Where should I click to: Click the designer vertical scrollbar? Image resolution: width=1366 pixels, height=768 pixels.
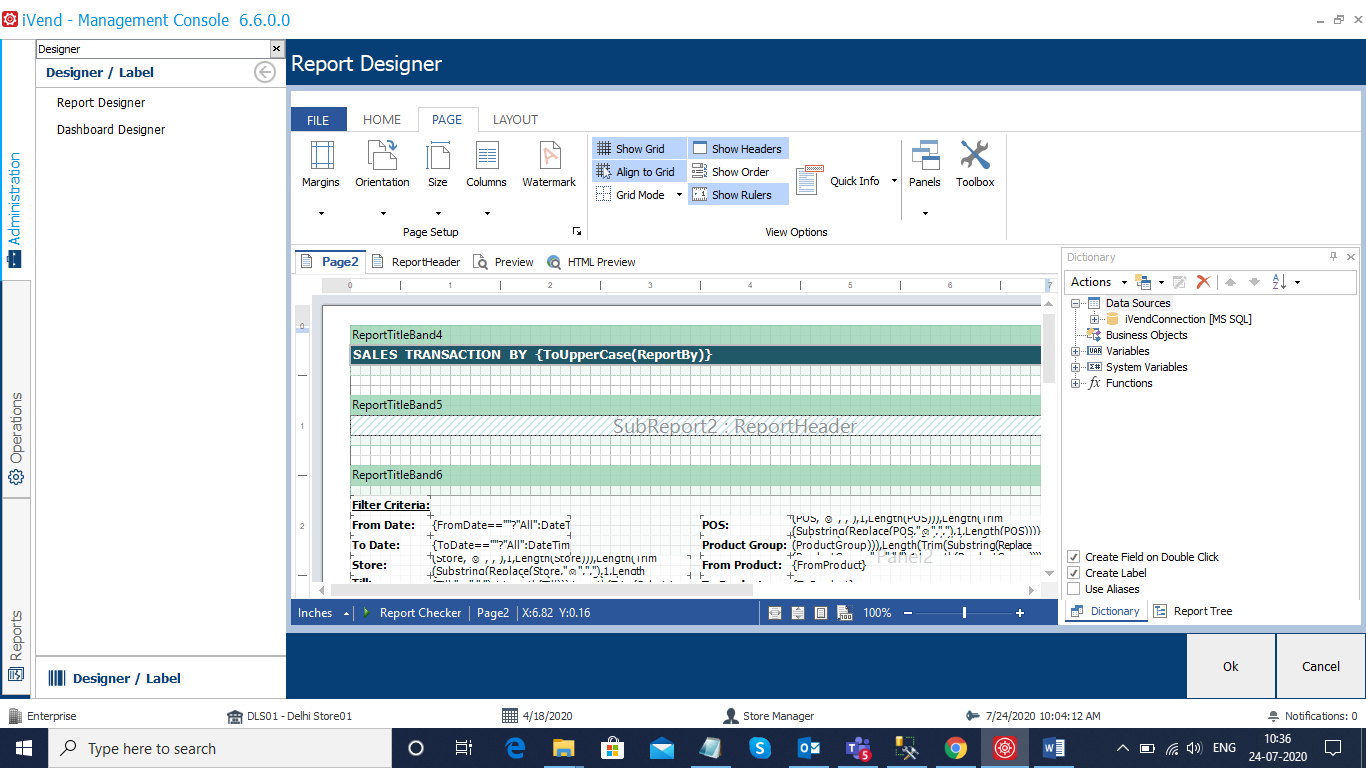tap(1049, 348)
